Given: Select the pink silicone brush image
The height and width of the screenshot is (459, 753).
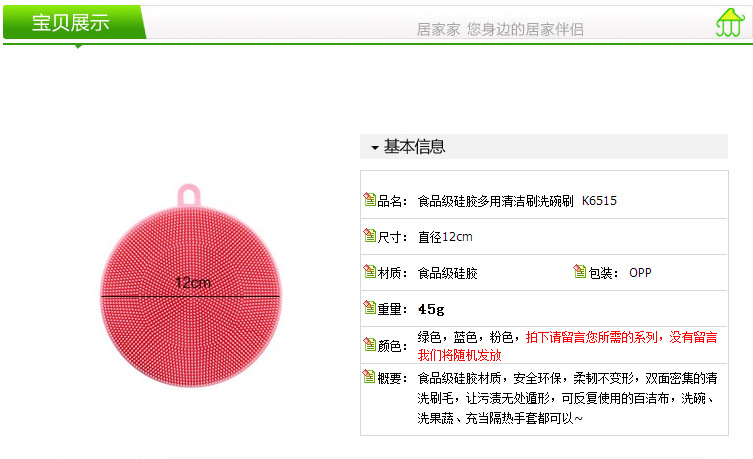Looking at the screenshot, I should coord(191,287).
